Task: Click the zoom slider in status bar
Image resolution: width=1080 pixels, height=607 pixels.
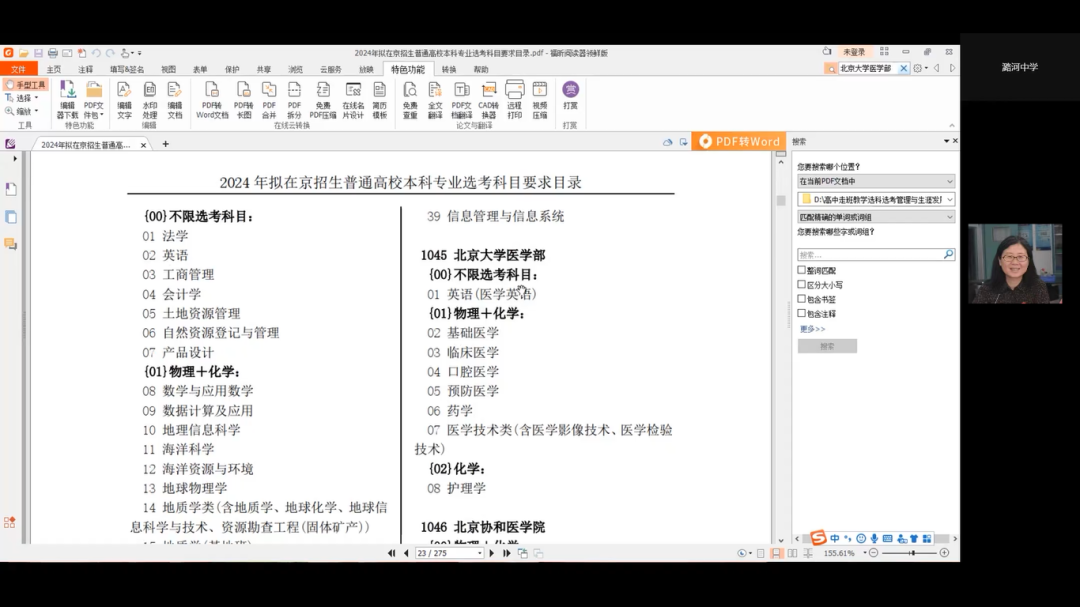Action: (910, 553)
